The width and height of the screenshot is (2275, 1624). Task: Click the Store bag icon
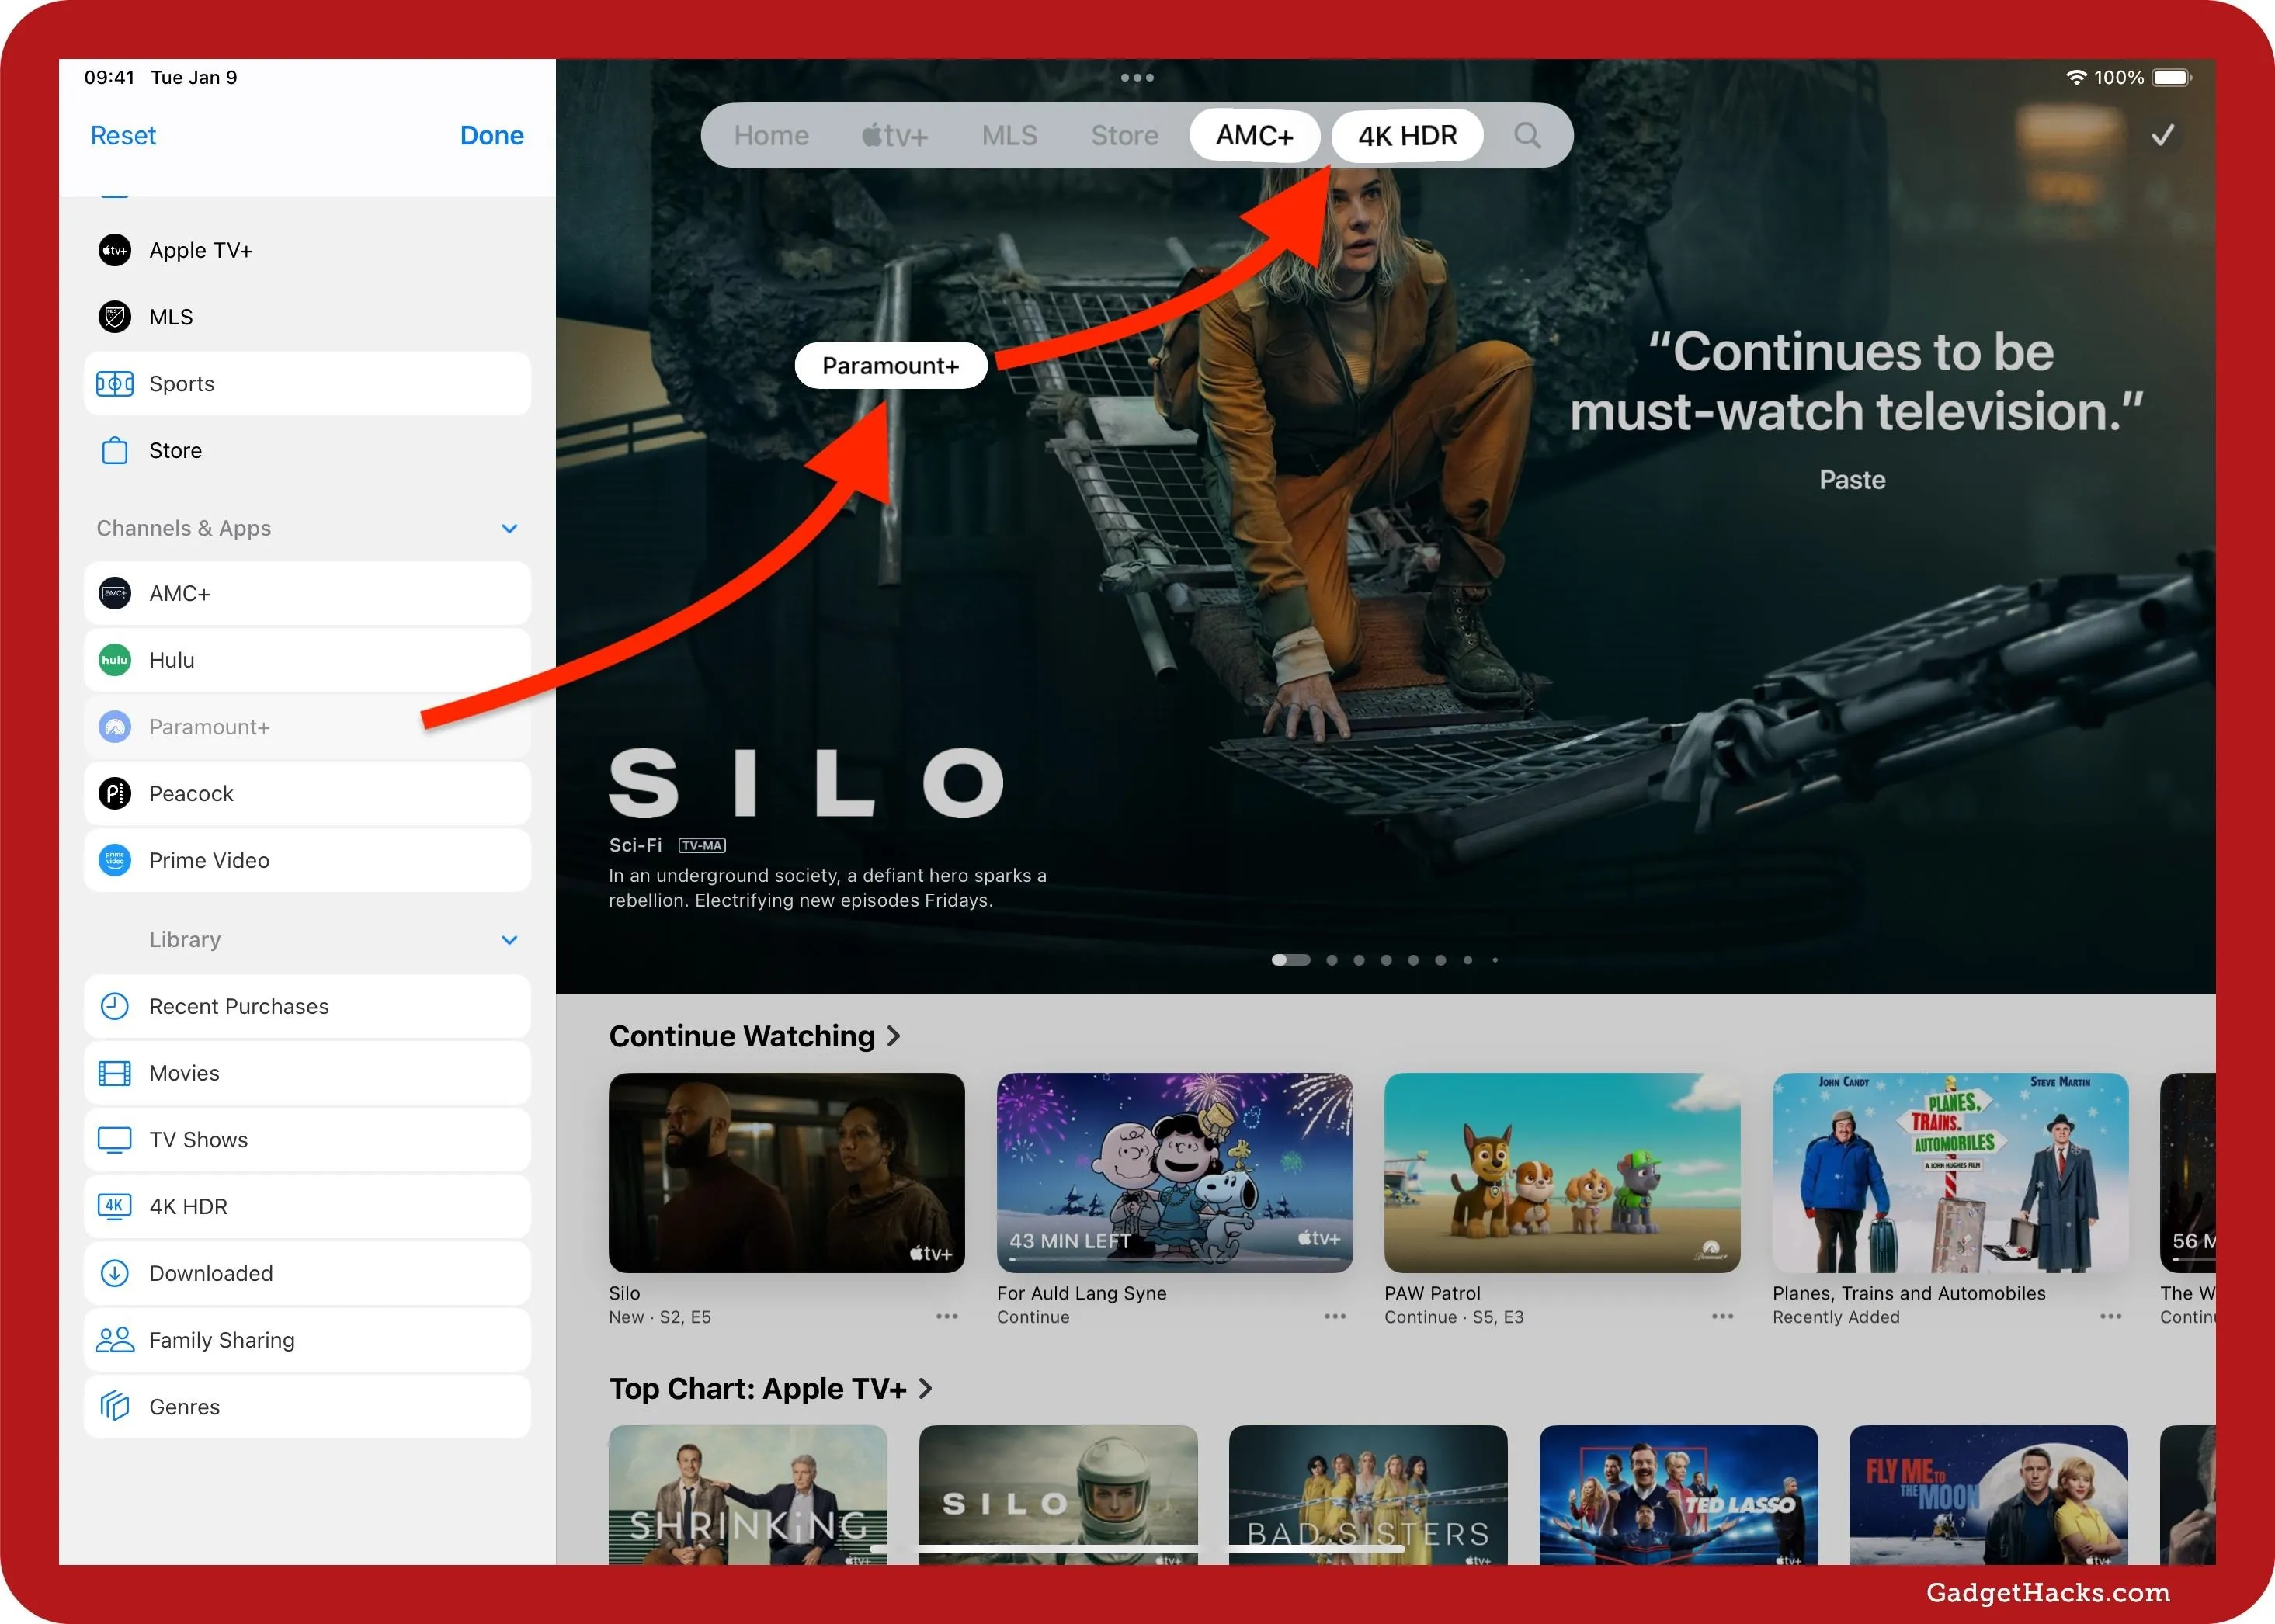[115, 451]
